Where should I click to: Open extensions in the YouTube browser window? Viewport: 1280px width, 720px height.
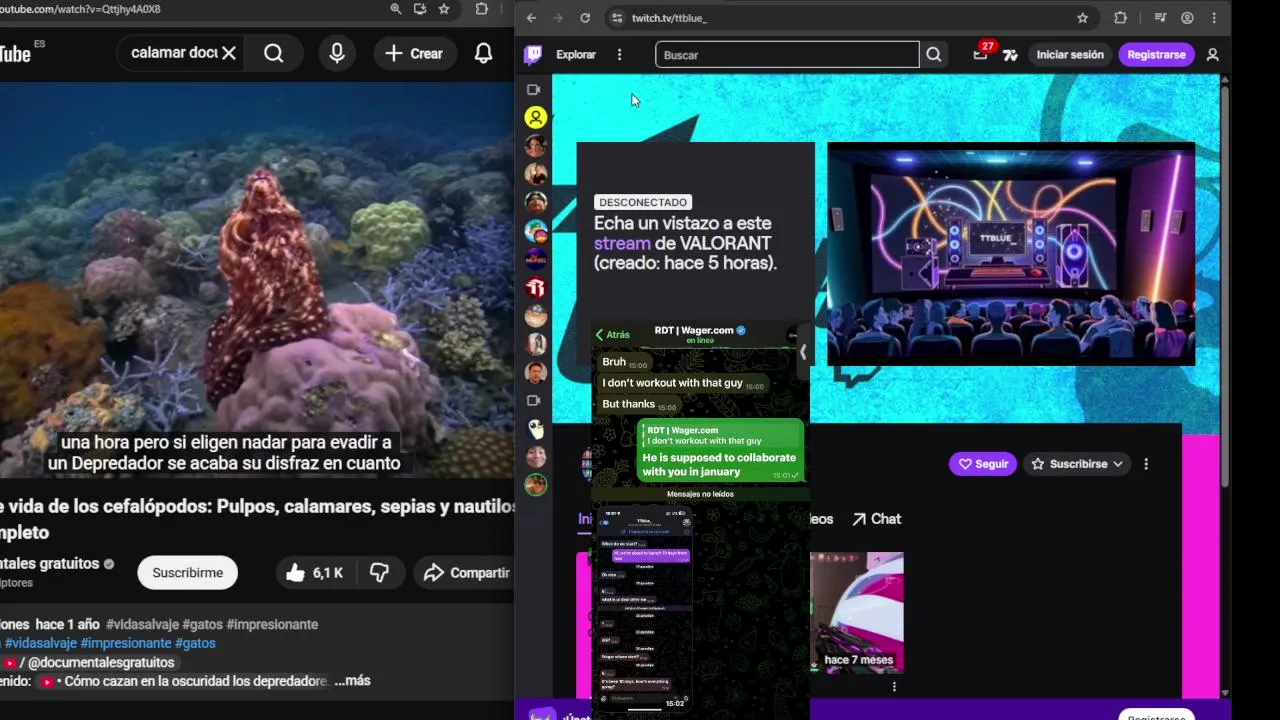482,9
